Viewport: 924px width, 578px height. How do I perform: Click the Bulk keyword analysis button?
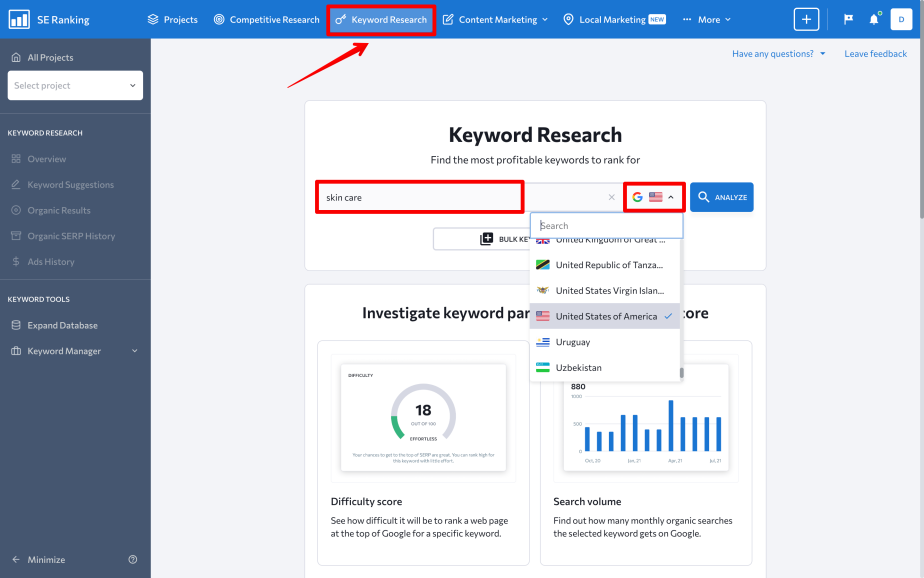(x=482, y=239)
